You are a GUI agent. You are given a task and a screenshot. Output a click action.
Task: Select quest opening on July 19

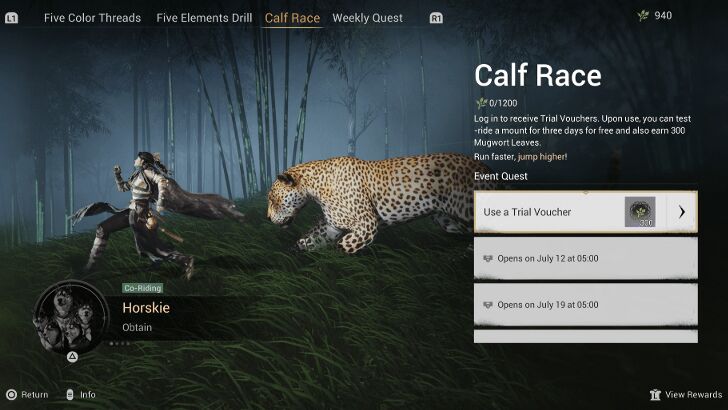click(585, 305)
